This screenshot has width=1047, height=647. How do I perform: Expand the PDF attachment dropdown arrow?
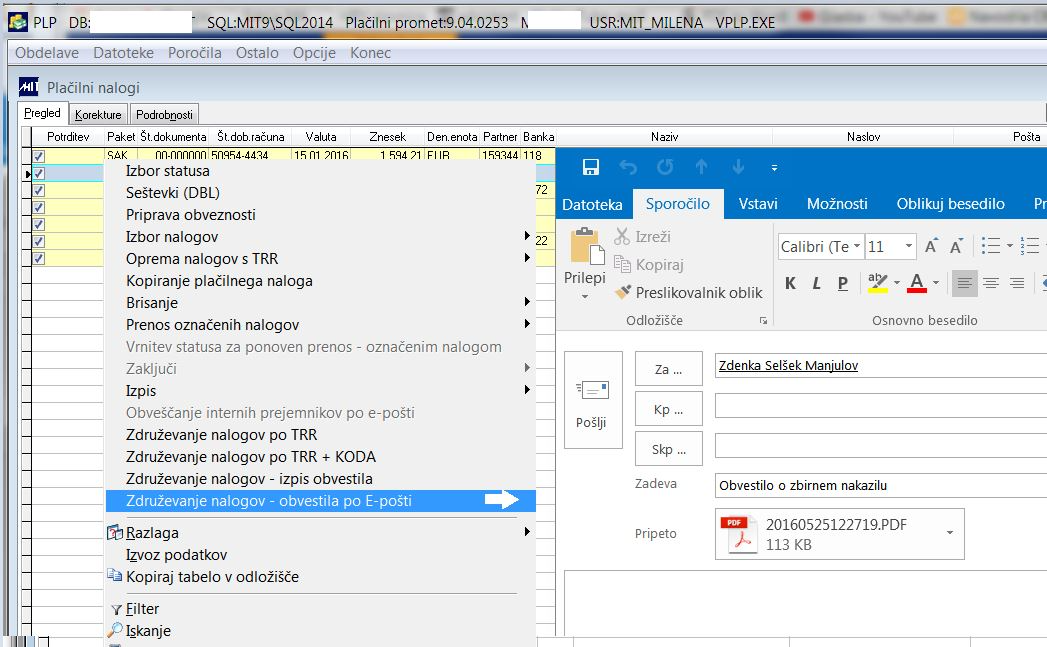tap(950, 533)
